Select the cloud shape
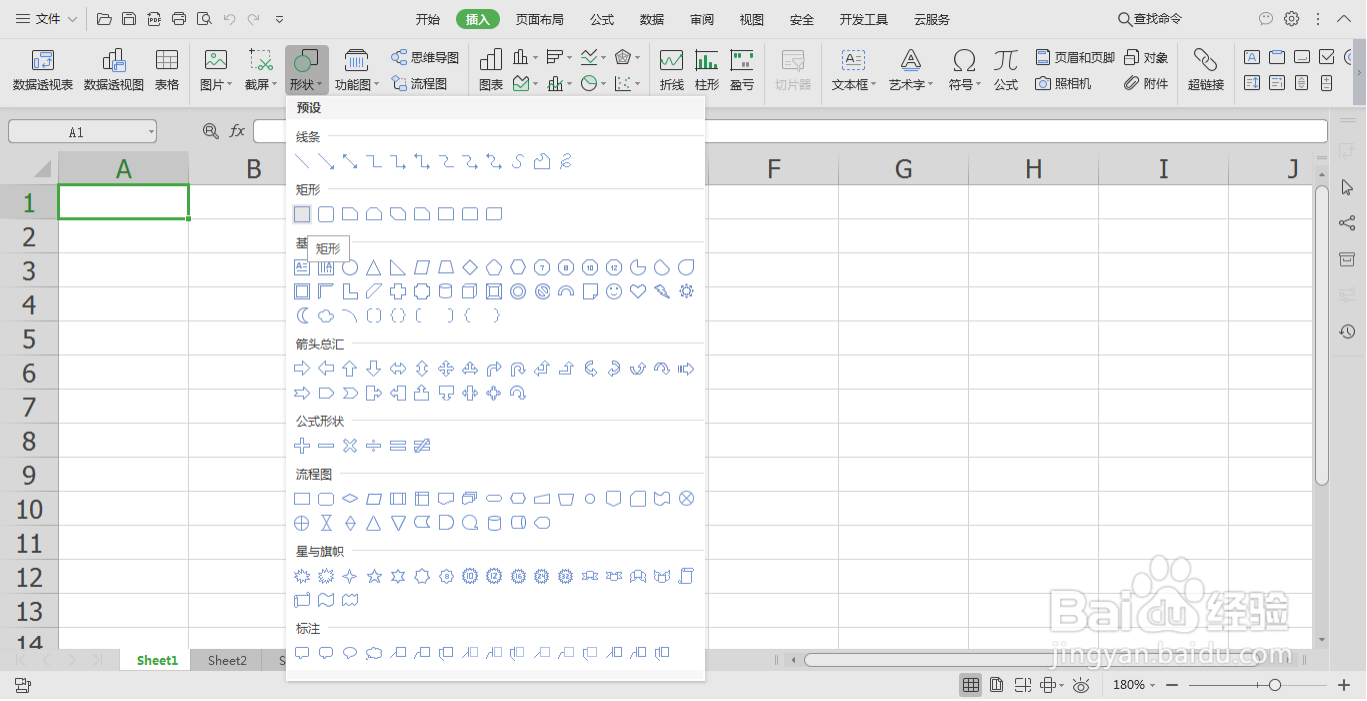Screen dimensions: 1367x701 pos(326,316)
